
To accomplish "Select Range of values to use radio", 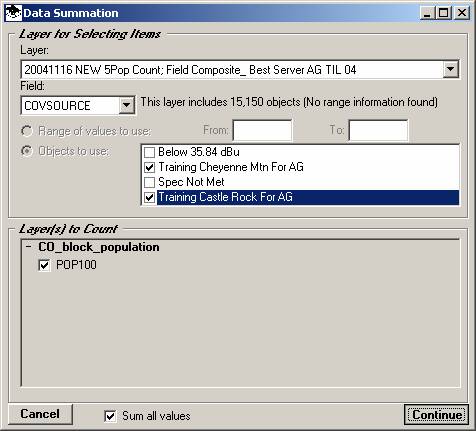I will click(27, 131).
